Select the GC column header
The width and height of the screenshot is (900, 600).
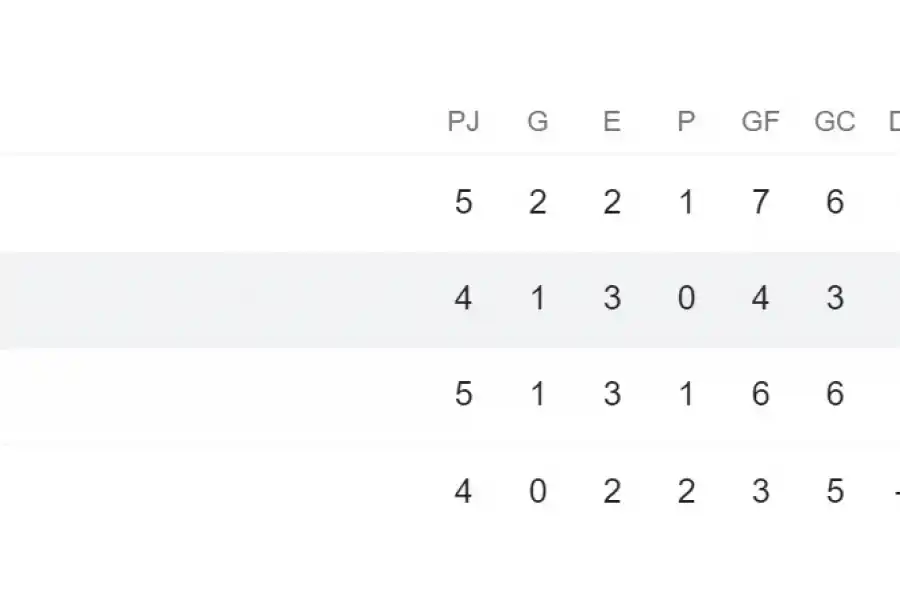pyautogui.click(x=835, y=122)
